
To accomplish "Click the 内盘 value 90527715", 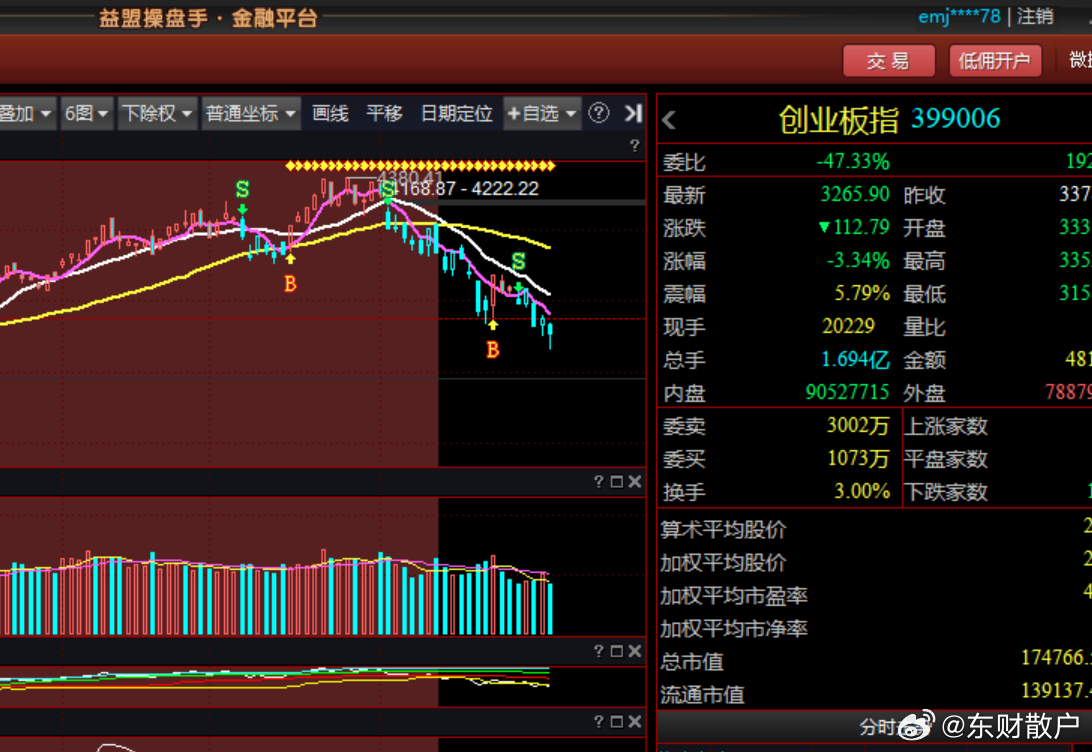I will (848, 392).
